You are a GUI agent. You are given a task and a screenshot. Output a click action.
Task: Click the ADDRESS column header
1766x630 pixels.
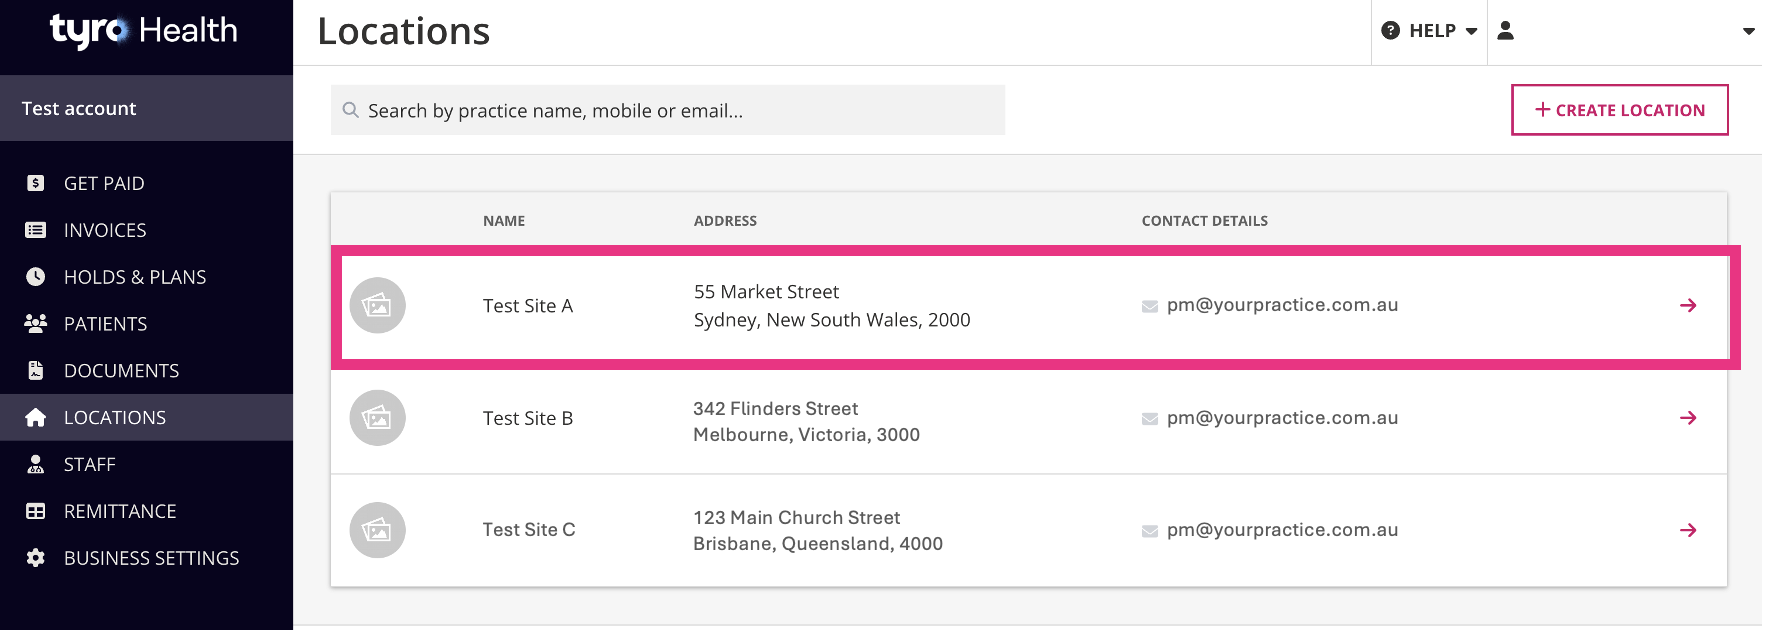[725, 221]
